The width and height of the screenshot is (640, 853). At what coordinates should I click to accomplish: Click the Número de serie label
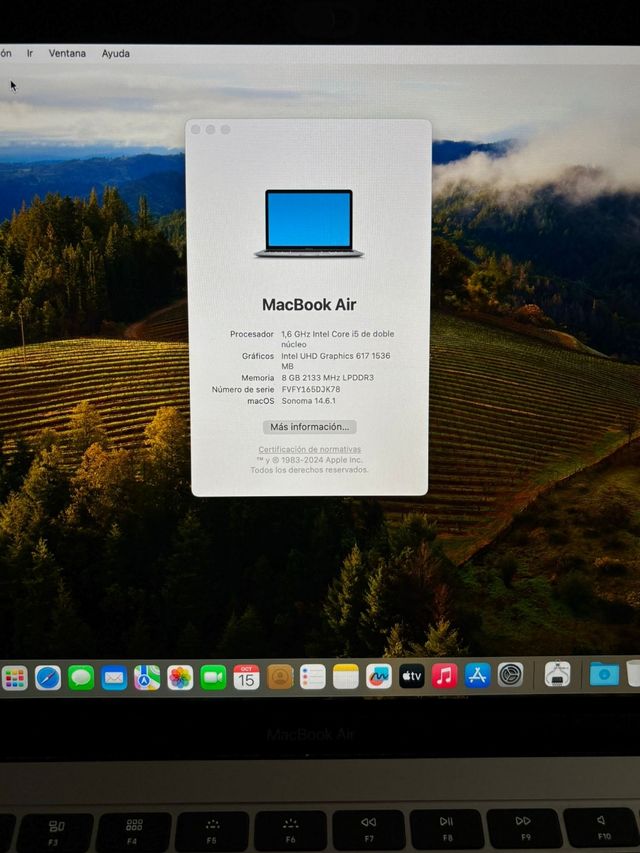[x=243, y=390]
